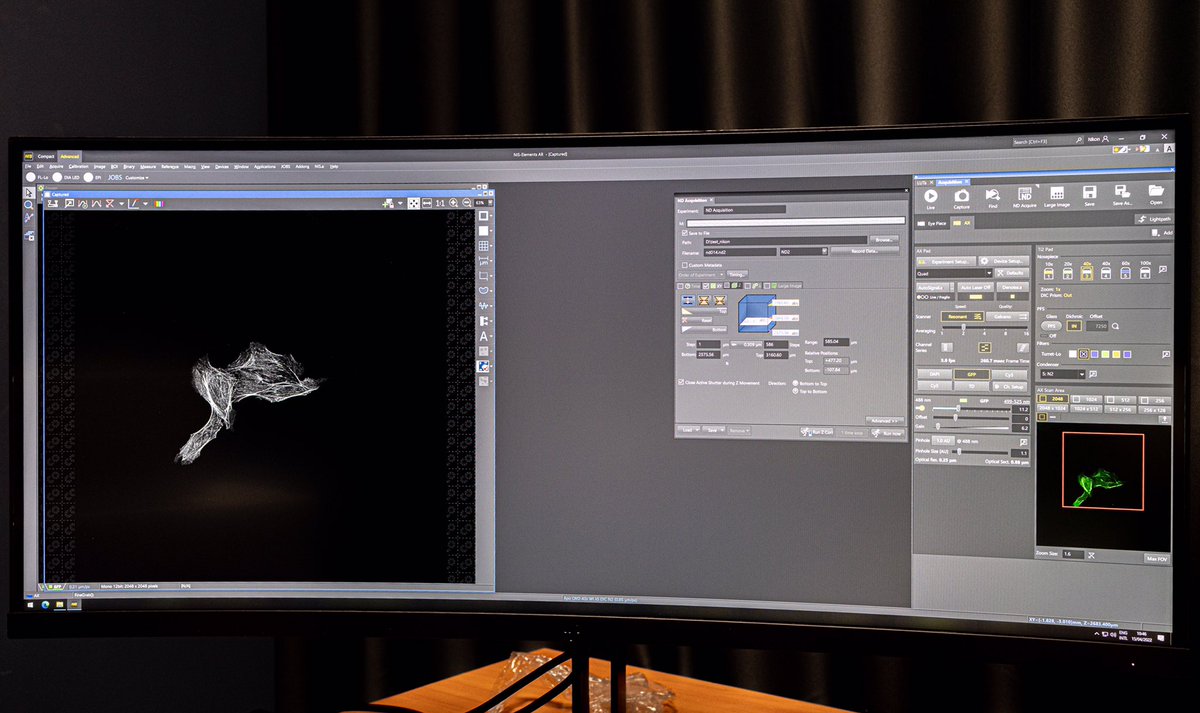The height and width of the screenshot is (713, 1200).
Task: Click the Capture camera icon
Action: coord(961,197)
